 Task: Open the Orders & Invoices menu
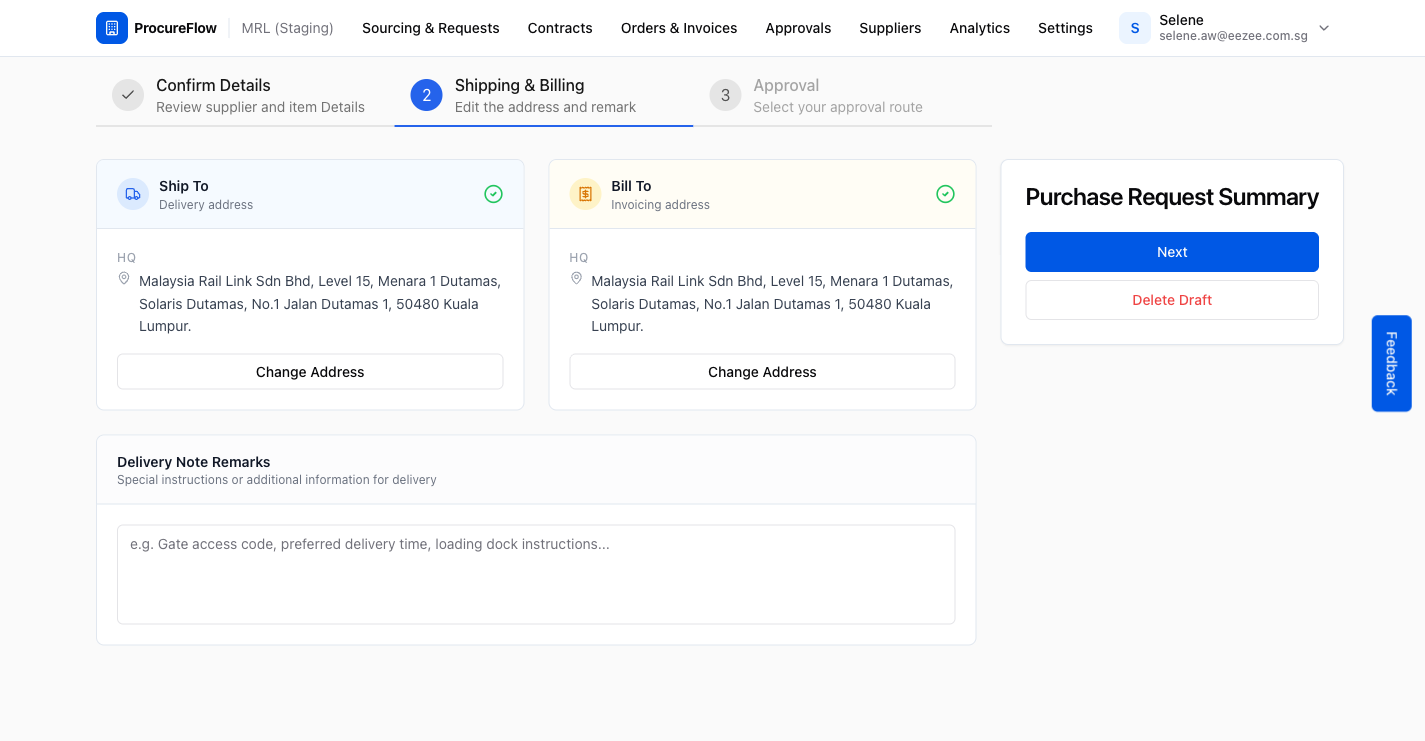tap(679, 28)
